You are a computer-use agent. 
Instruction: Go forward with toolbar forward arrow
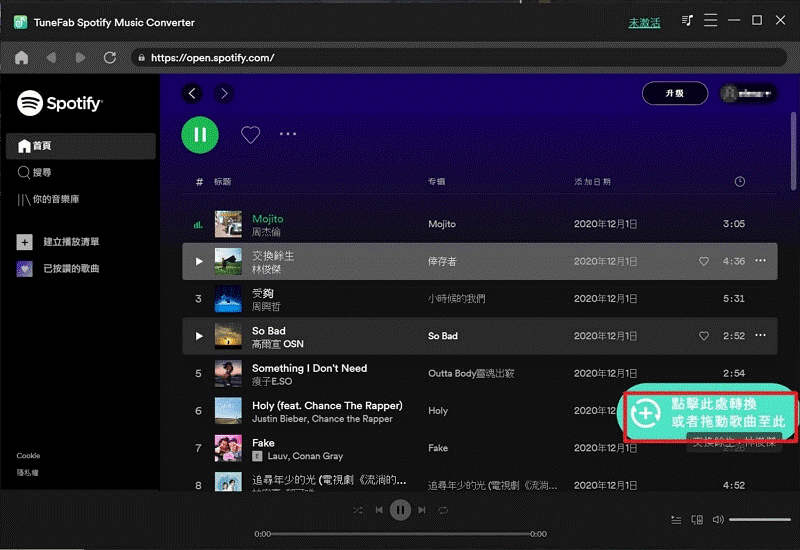pos(80,58)
